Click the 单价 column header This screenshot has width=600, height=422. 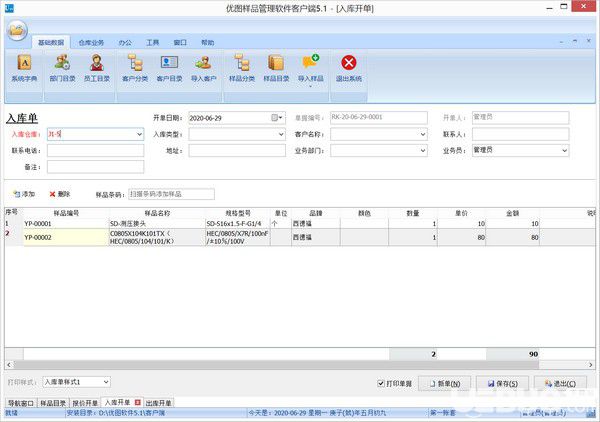461,213
